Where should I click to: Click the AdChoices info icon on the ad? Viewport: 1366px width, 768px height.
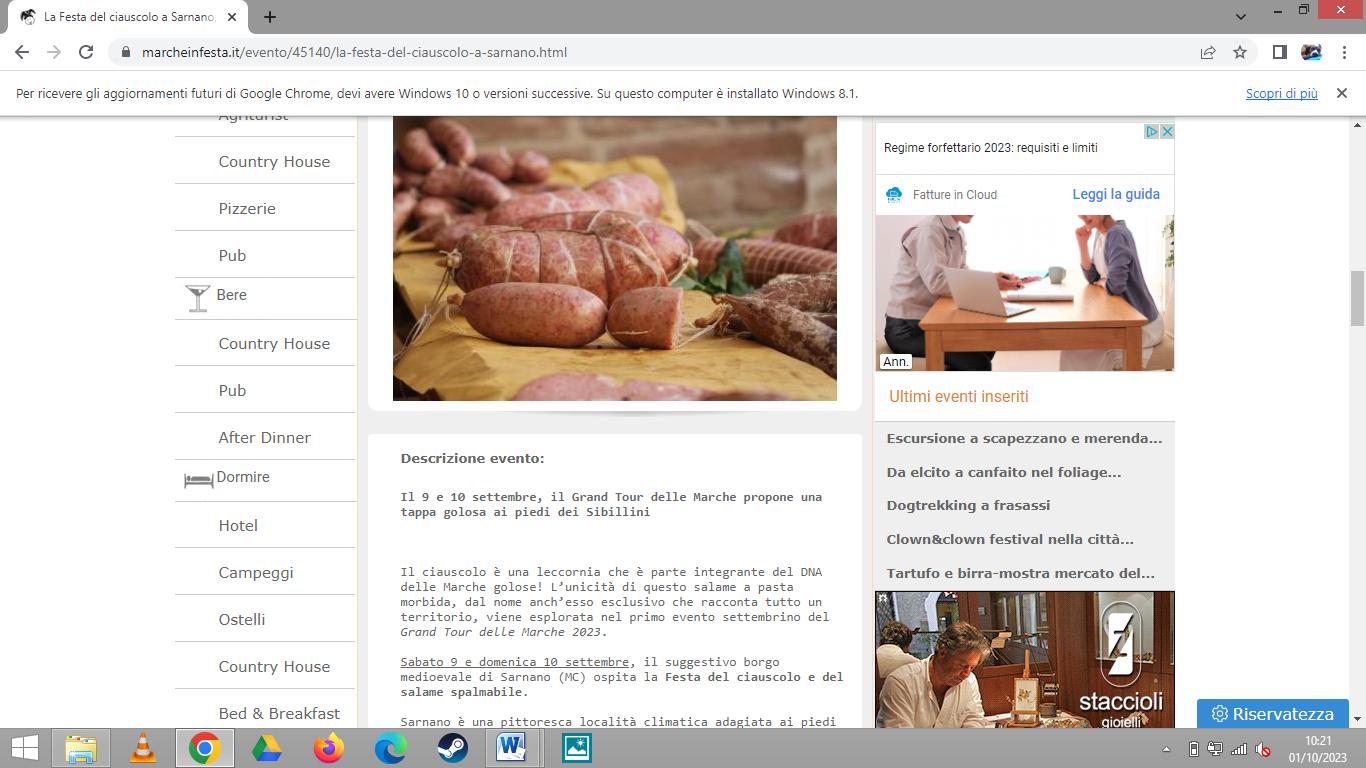(1152, 131)
